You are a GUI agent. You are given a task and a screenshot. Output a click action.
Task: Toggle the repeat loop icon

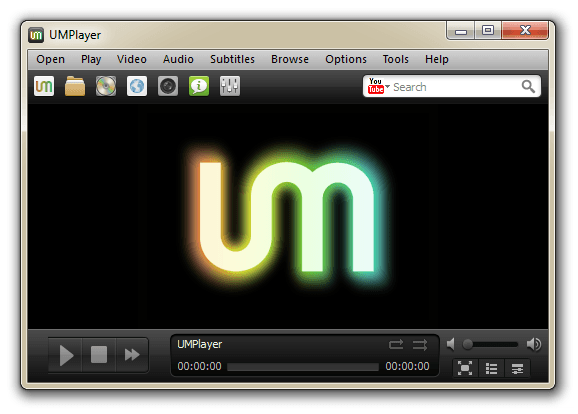point(396,345)
